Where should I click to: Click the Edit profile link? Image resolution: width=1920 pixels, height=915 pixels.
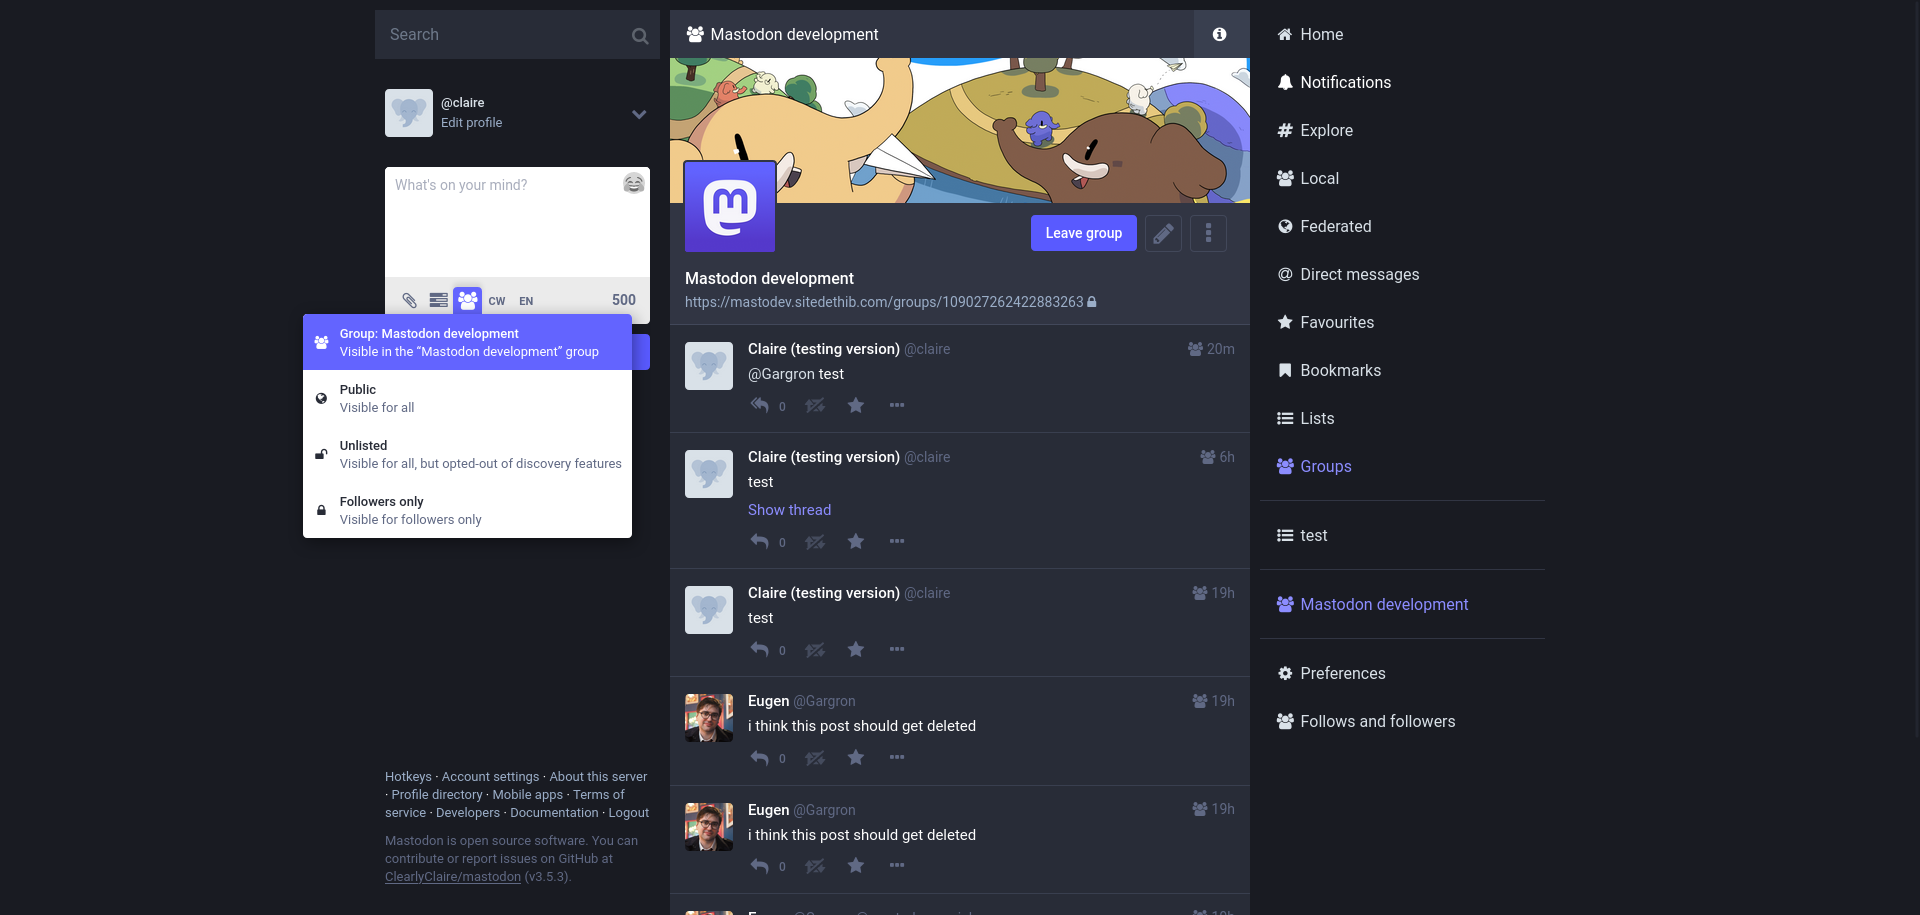coord(471,123)
